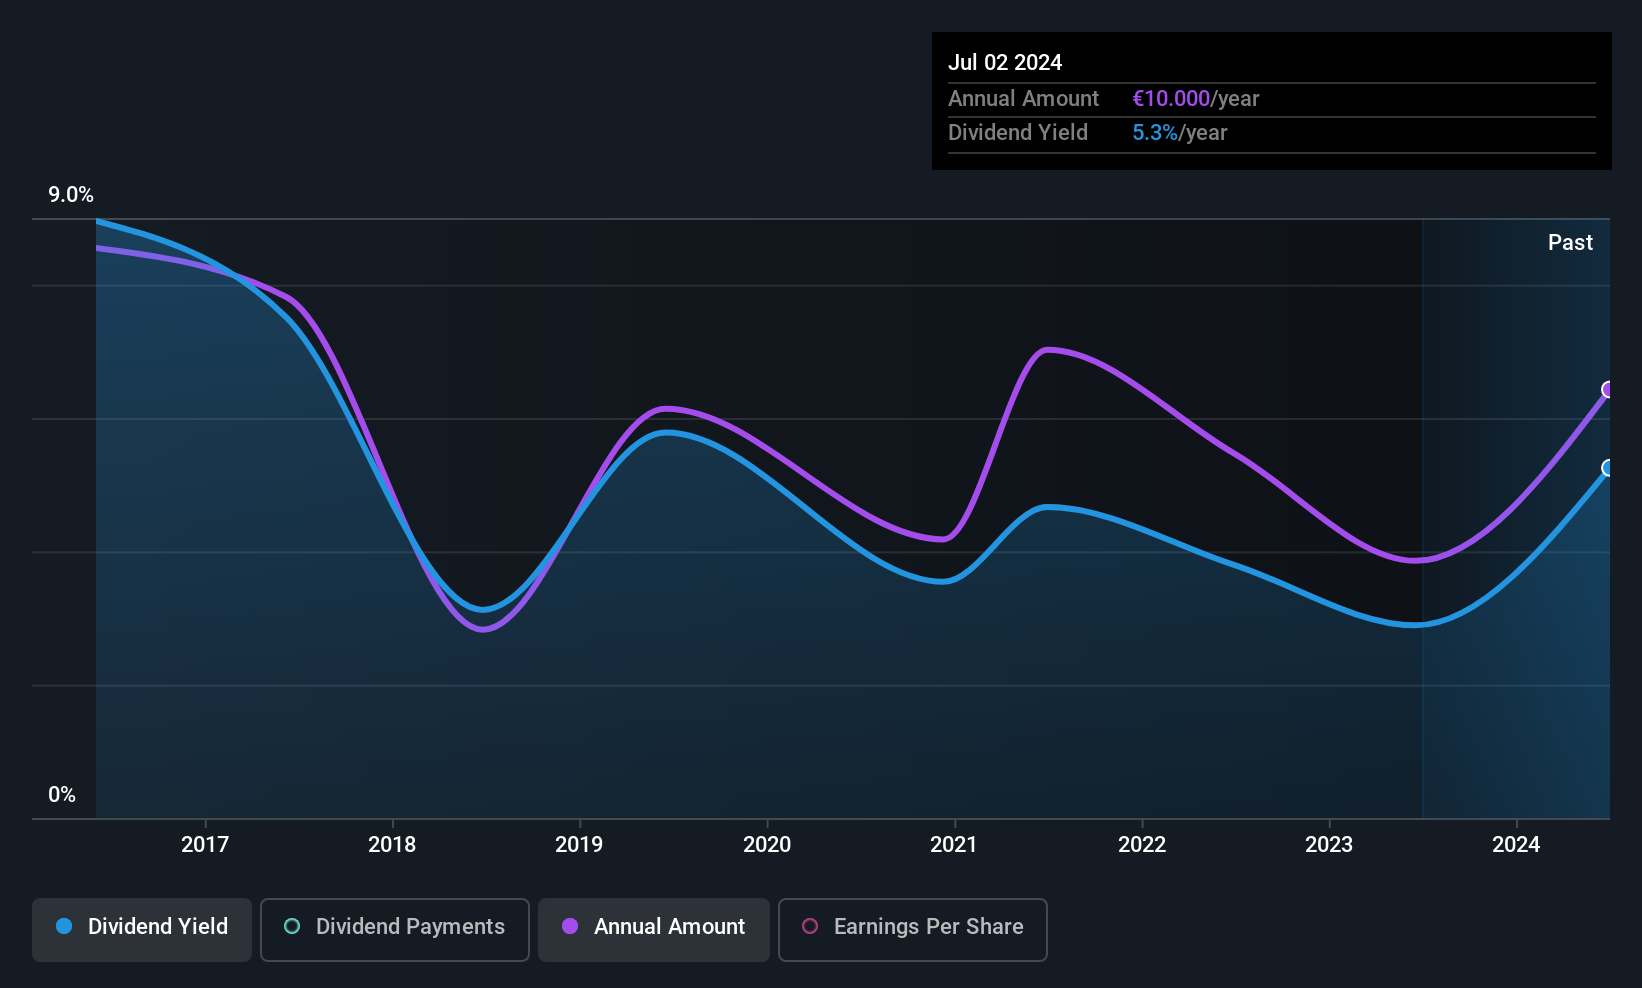The height and width of the screenshot is (988, 1642).
Task: Toggle the Dividend Yield series
Action: 142,929
